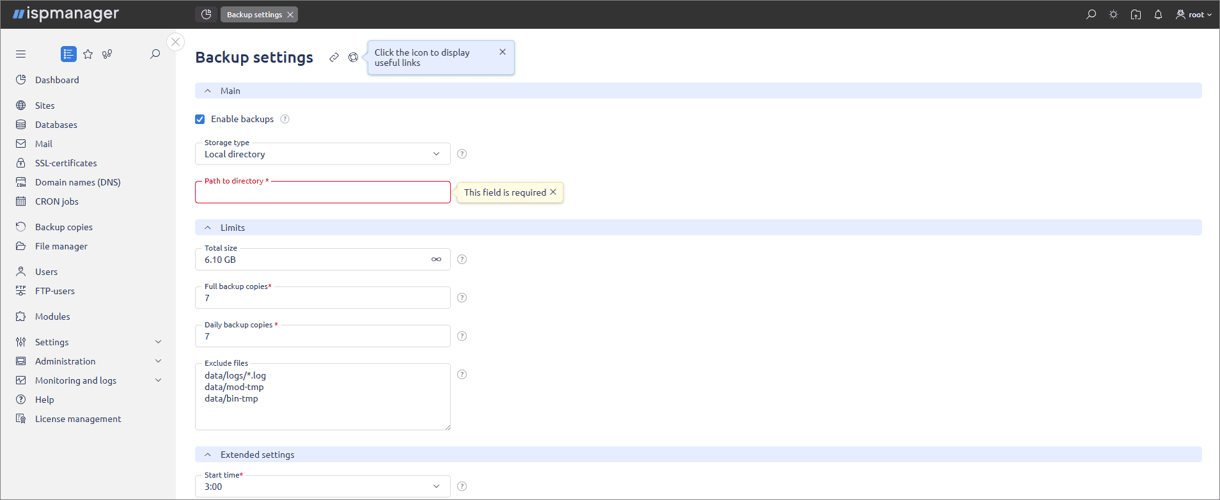Open the favorites star tab in sidebar
This screenshot has height=500, width=1220.
[88, 54]
